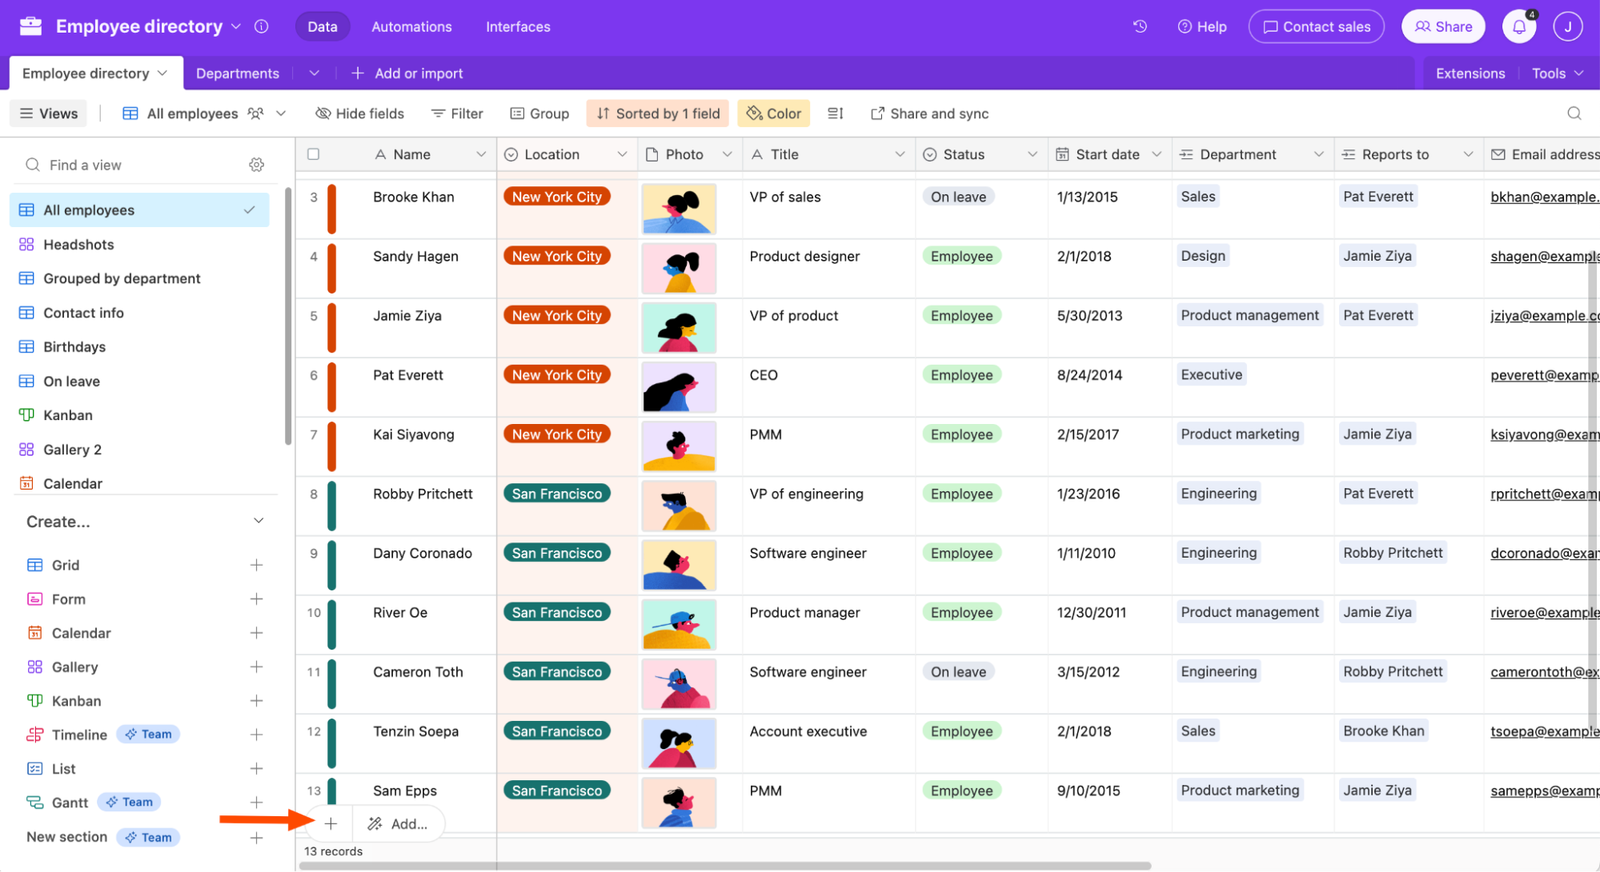Toggle the select all rows checkbox
This screenshot has width=1600, height=872.
tap(314, 155)
